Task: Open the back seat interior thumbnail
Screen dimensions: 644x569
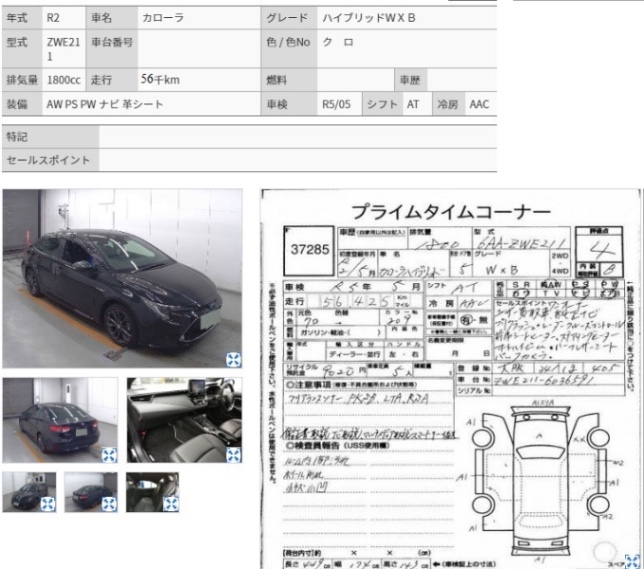Action: (152, 492)
